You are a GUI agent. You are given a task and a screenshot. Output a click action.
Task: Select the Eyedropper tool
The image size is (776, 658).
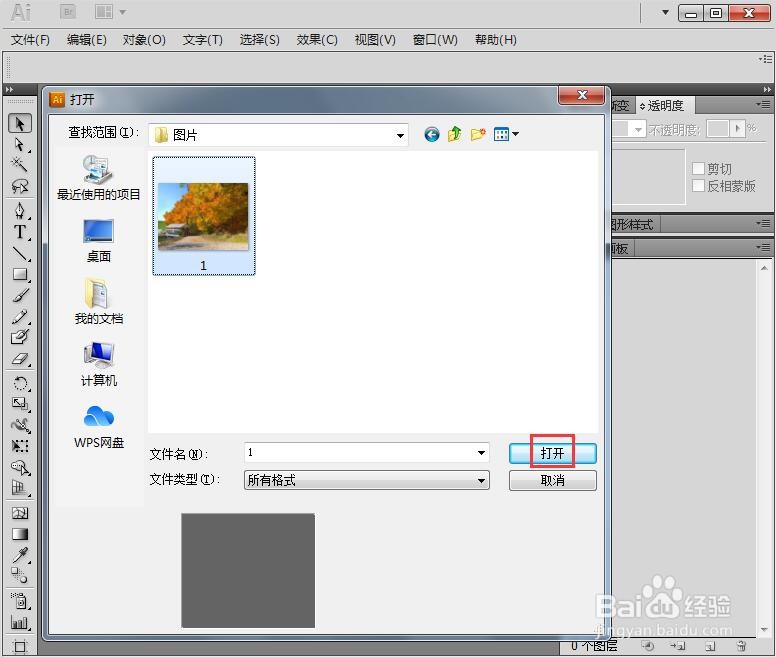20,555
